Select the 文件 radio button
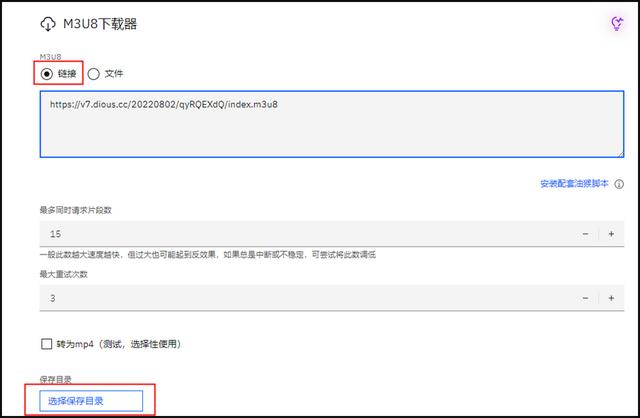Image resolution: width=640 pixels, height=418 pixels. [x=94, y=73]
